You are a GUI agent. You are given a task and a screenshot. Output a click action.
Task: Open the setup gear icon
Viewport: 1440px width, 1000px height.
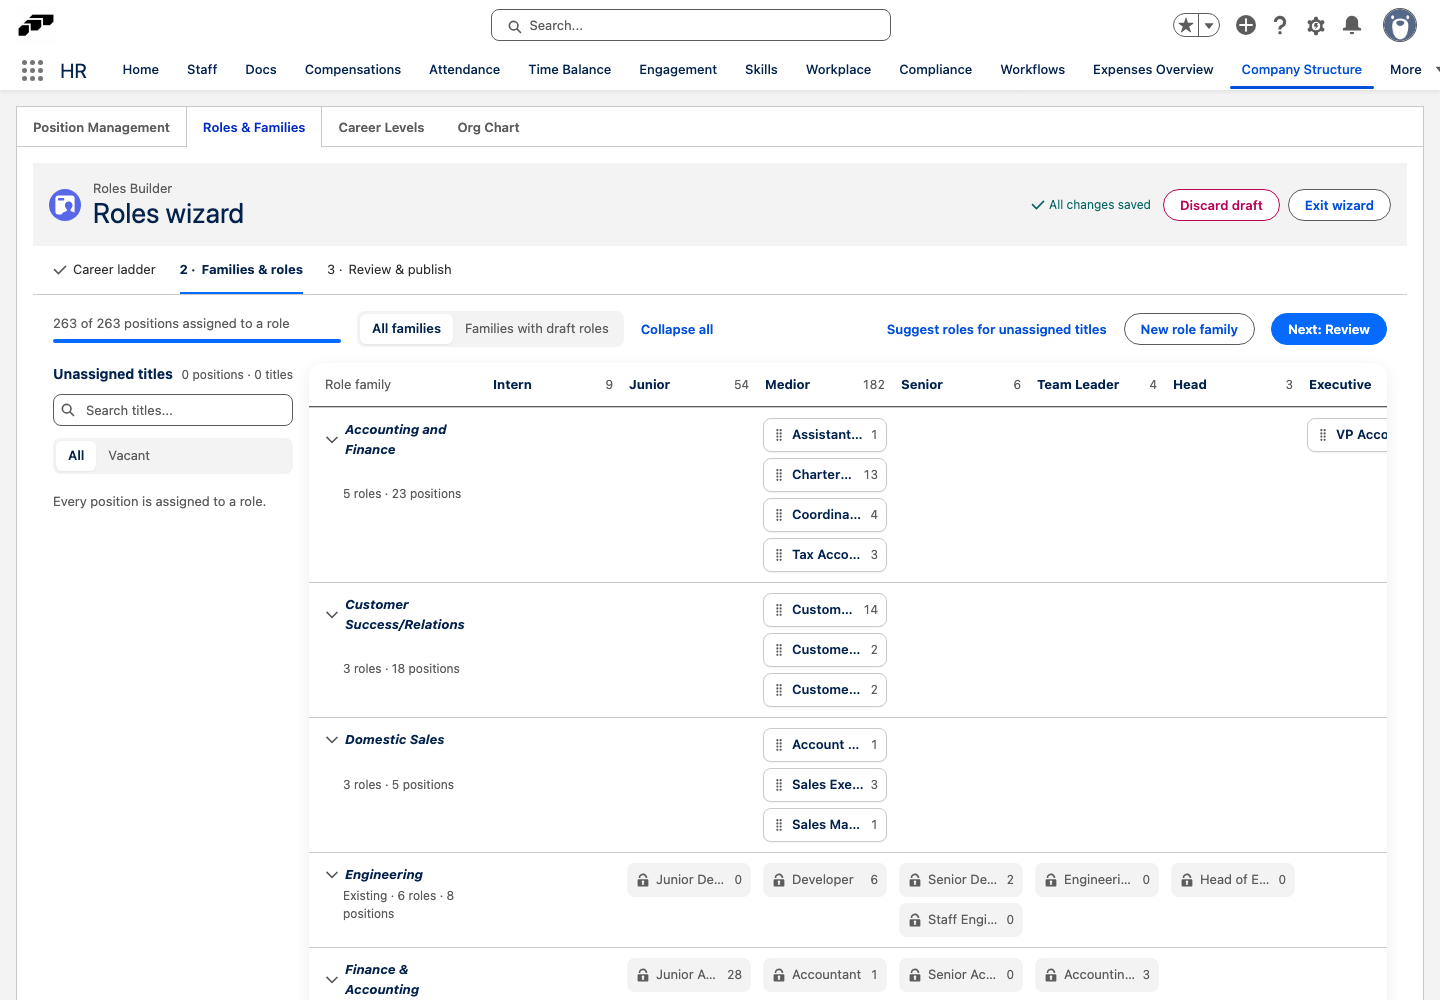pyautogui.click(x=1316, y=25)
